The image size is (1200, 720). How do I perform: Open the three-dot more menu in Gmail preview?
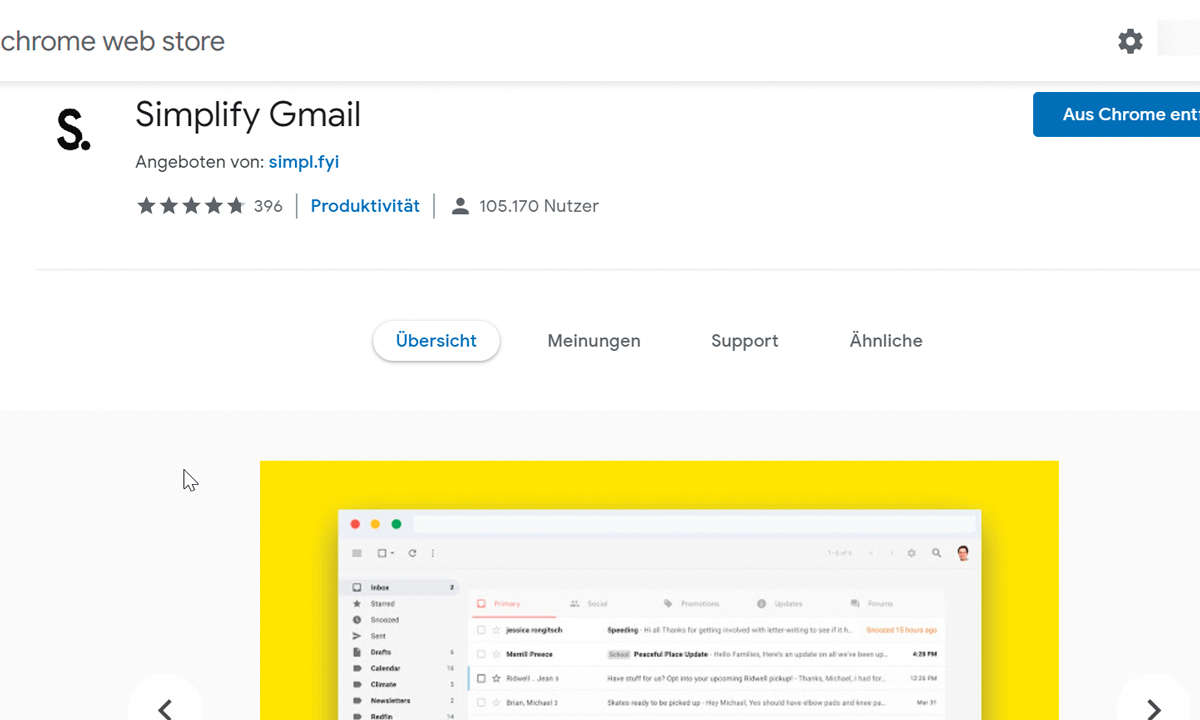click(x=433, y=553)
